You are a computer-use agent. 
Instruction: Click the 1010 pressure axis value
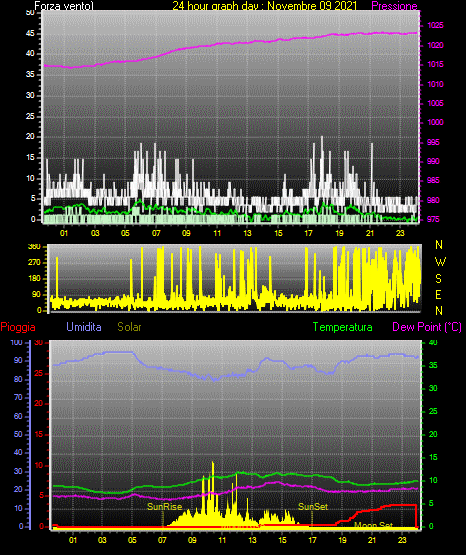point(435,84)
